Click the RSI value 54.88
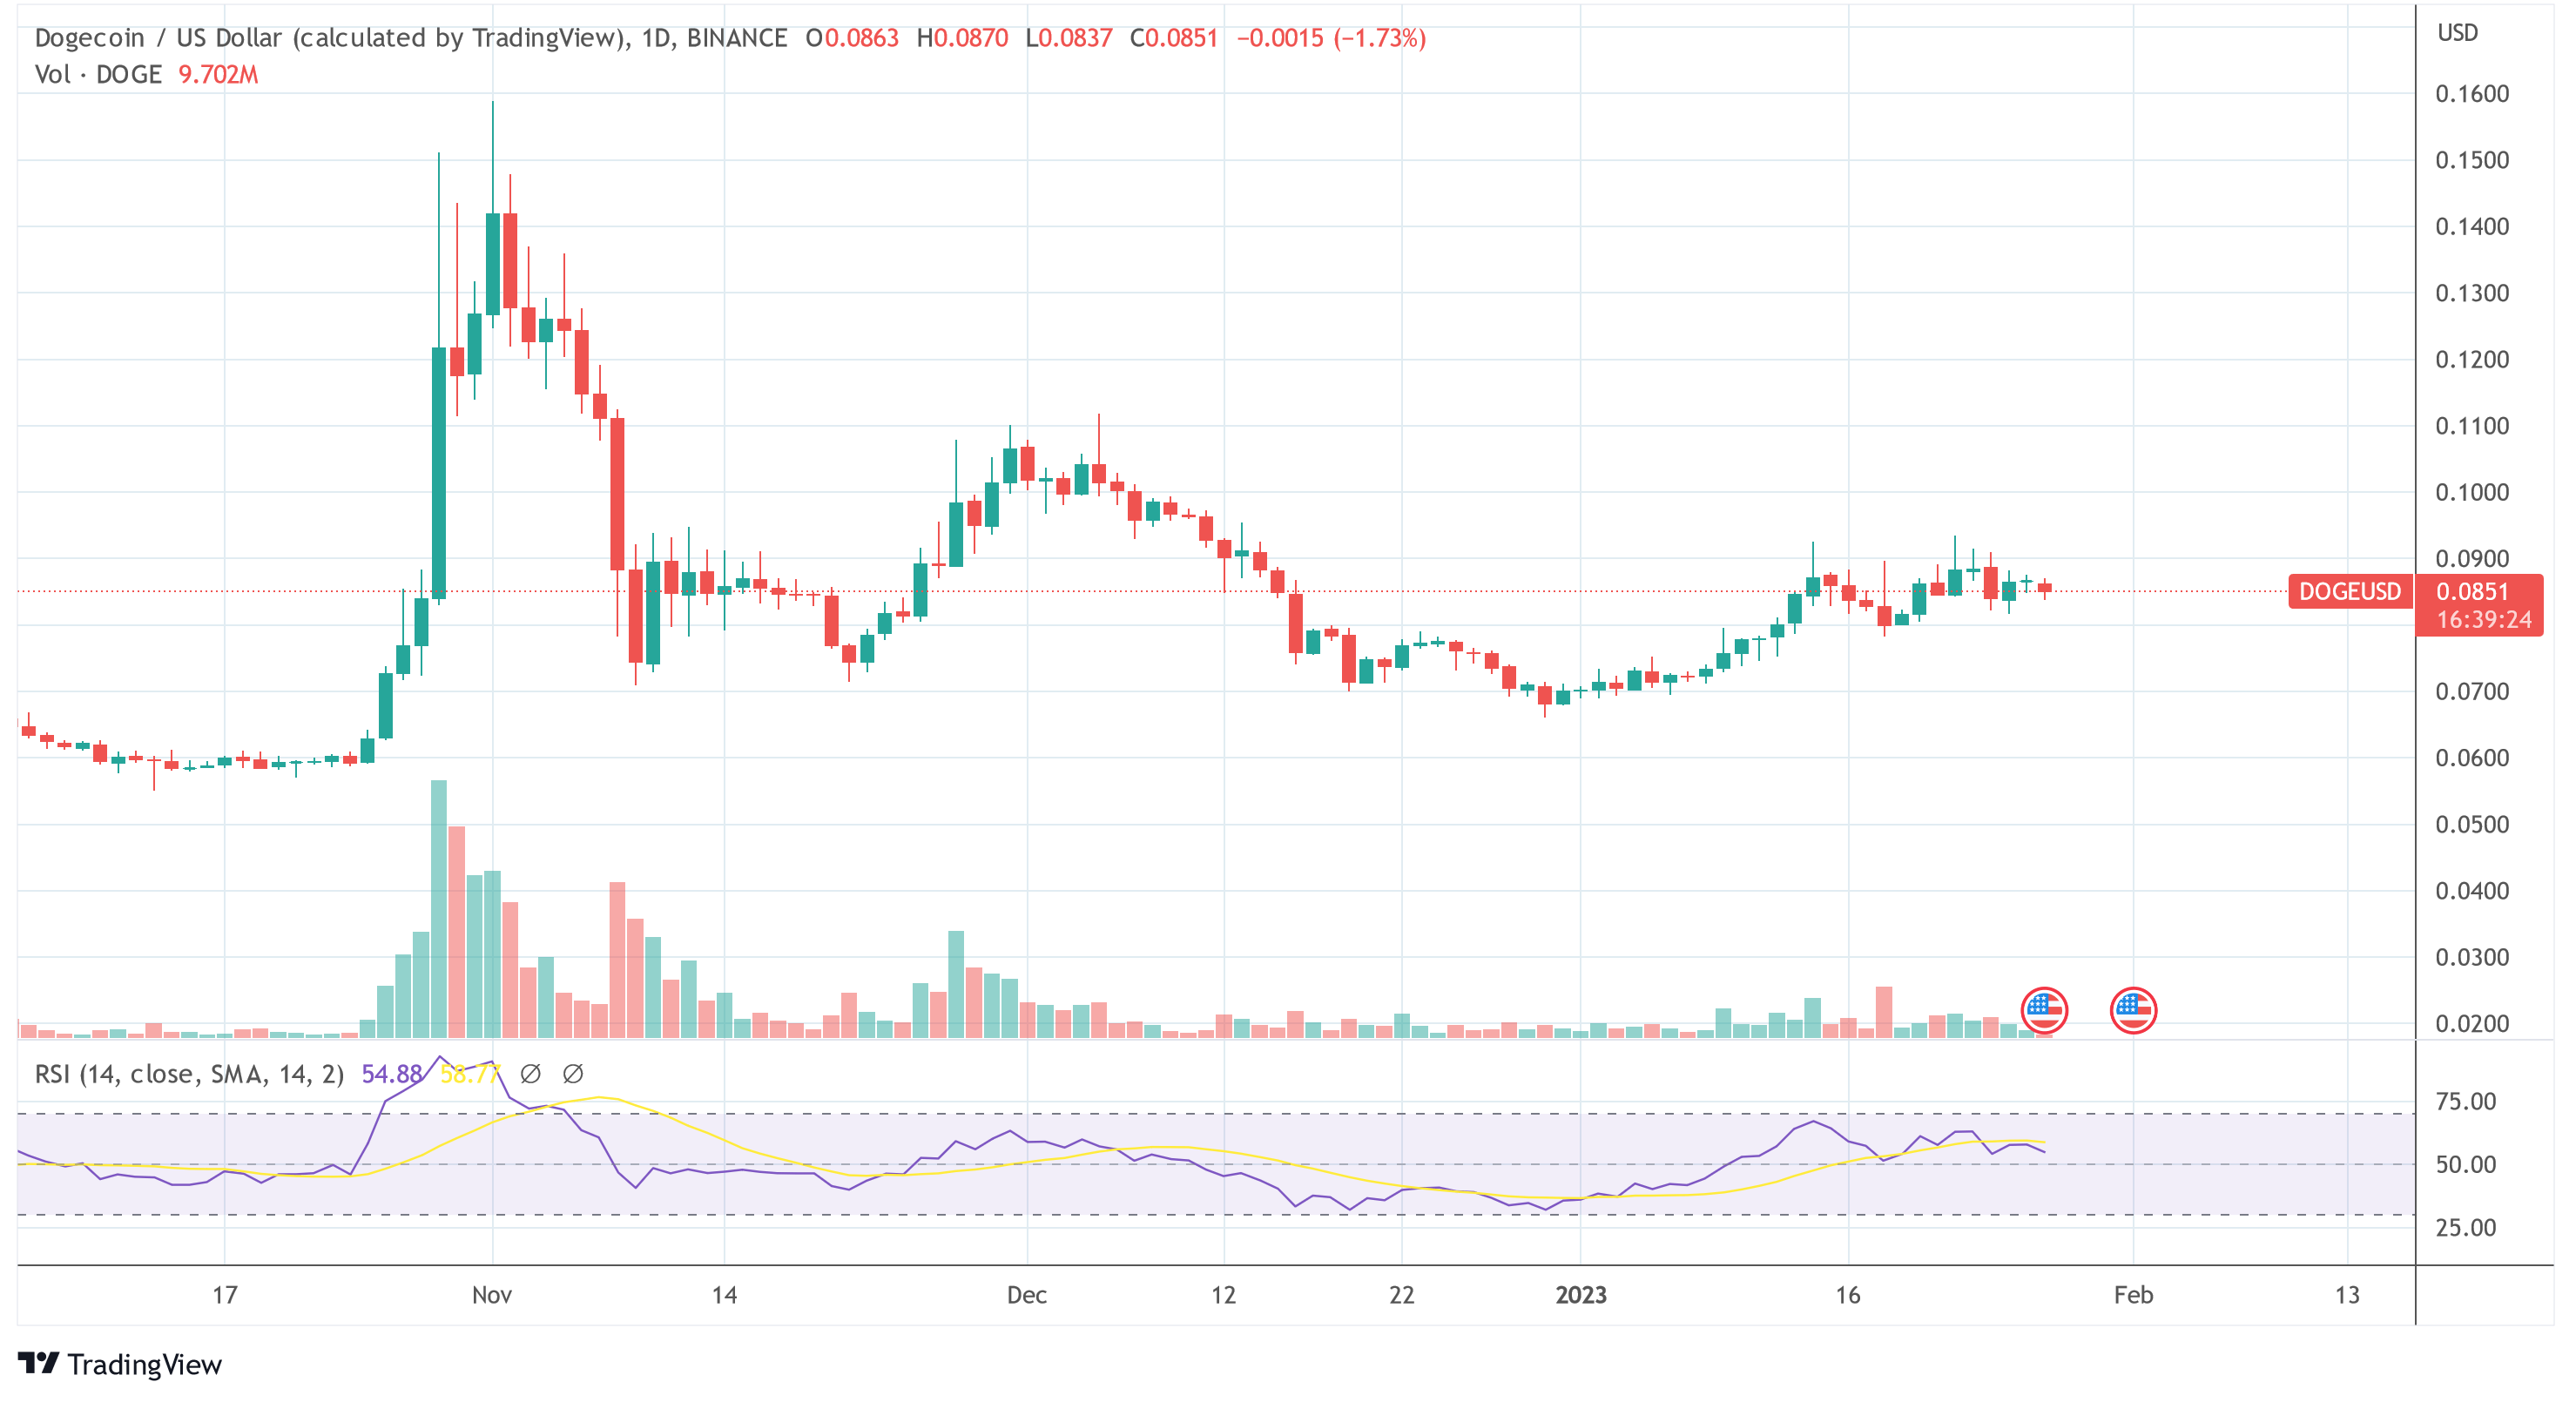Image resolution: width=2576 pixels, height=1402 pixels. [391, 1074]
